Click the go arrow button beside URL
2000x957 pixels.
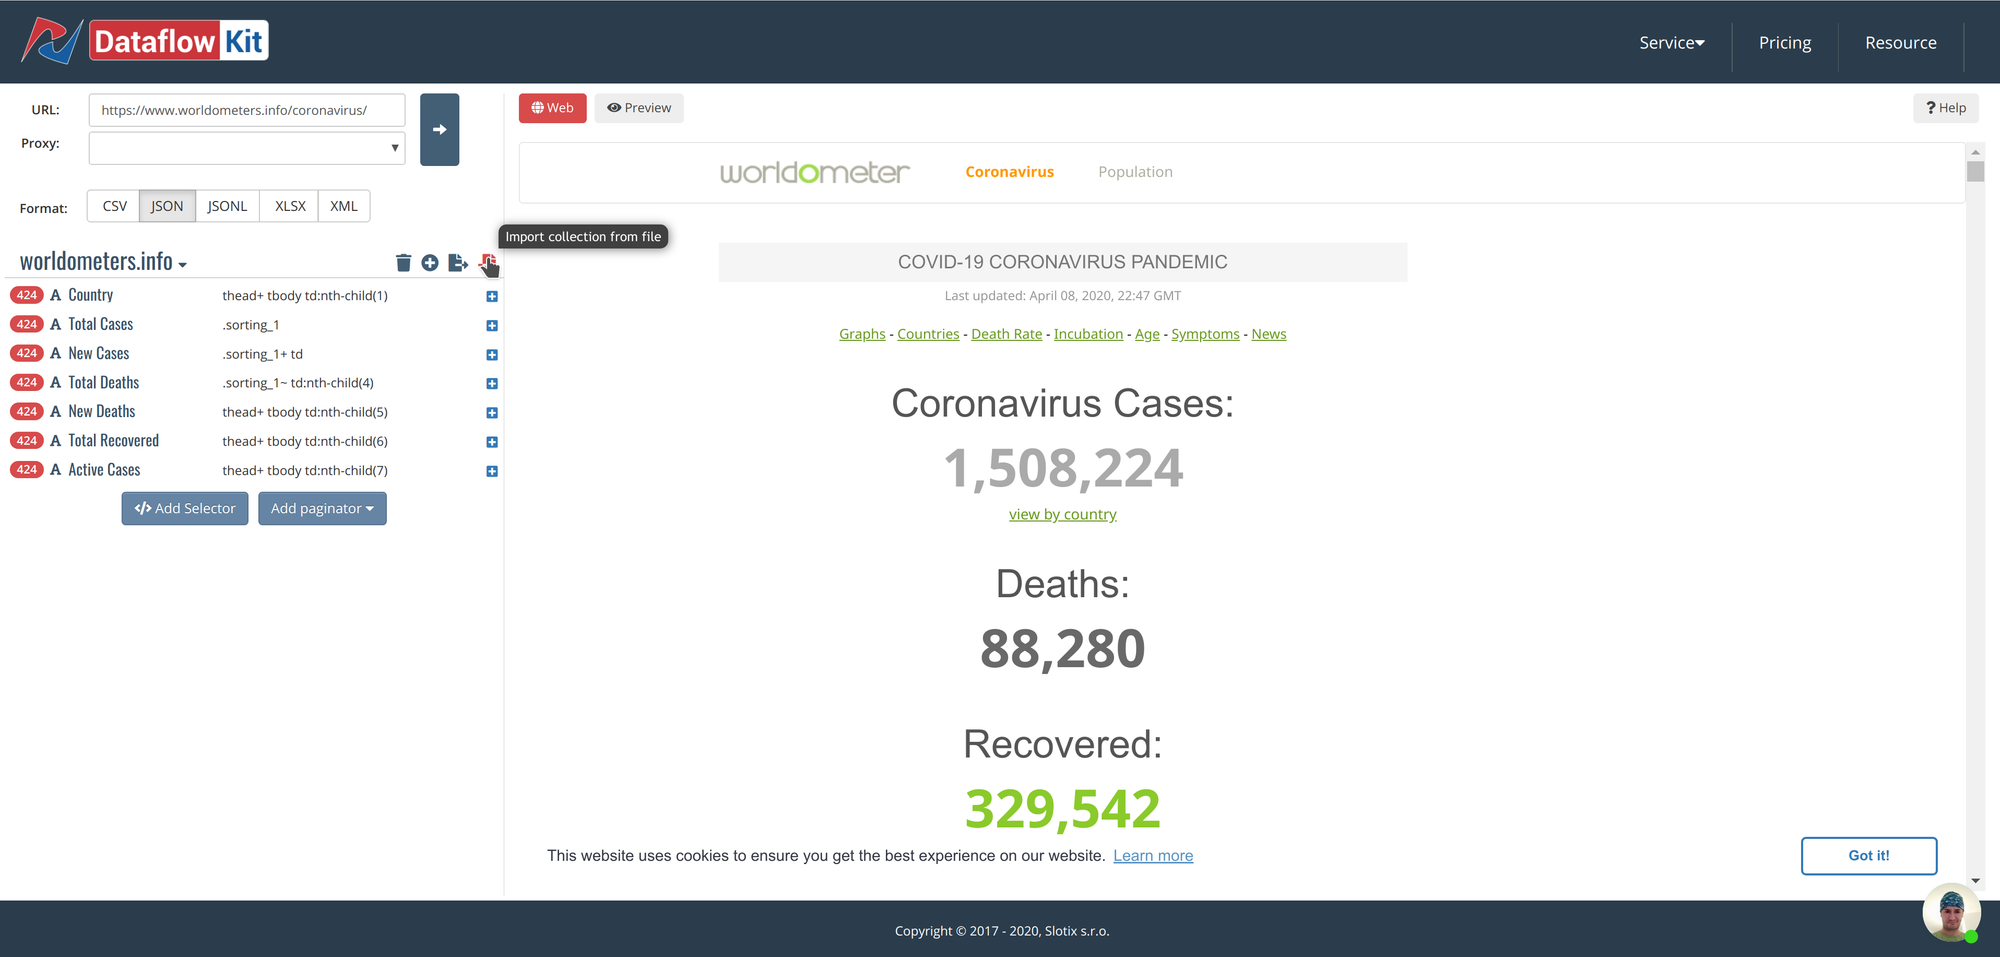439,130
